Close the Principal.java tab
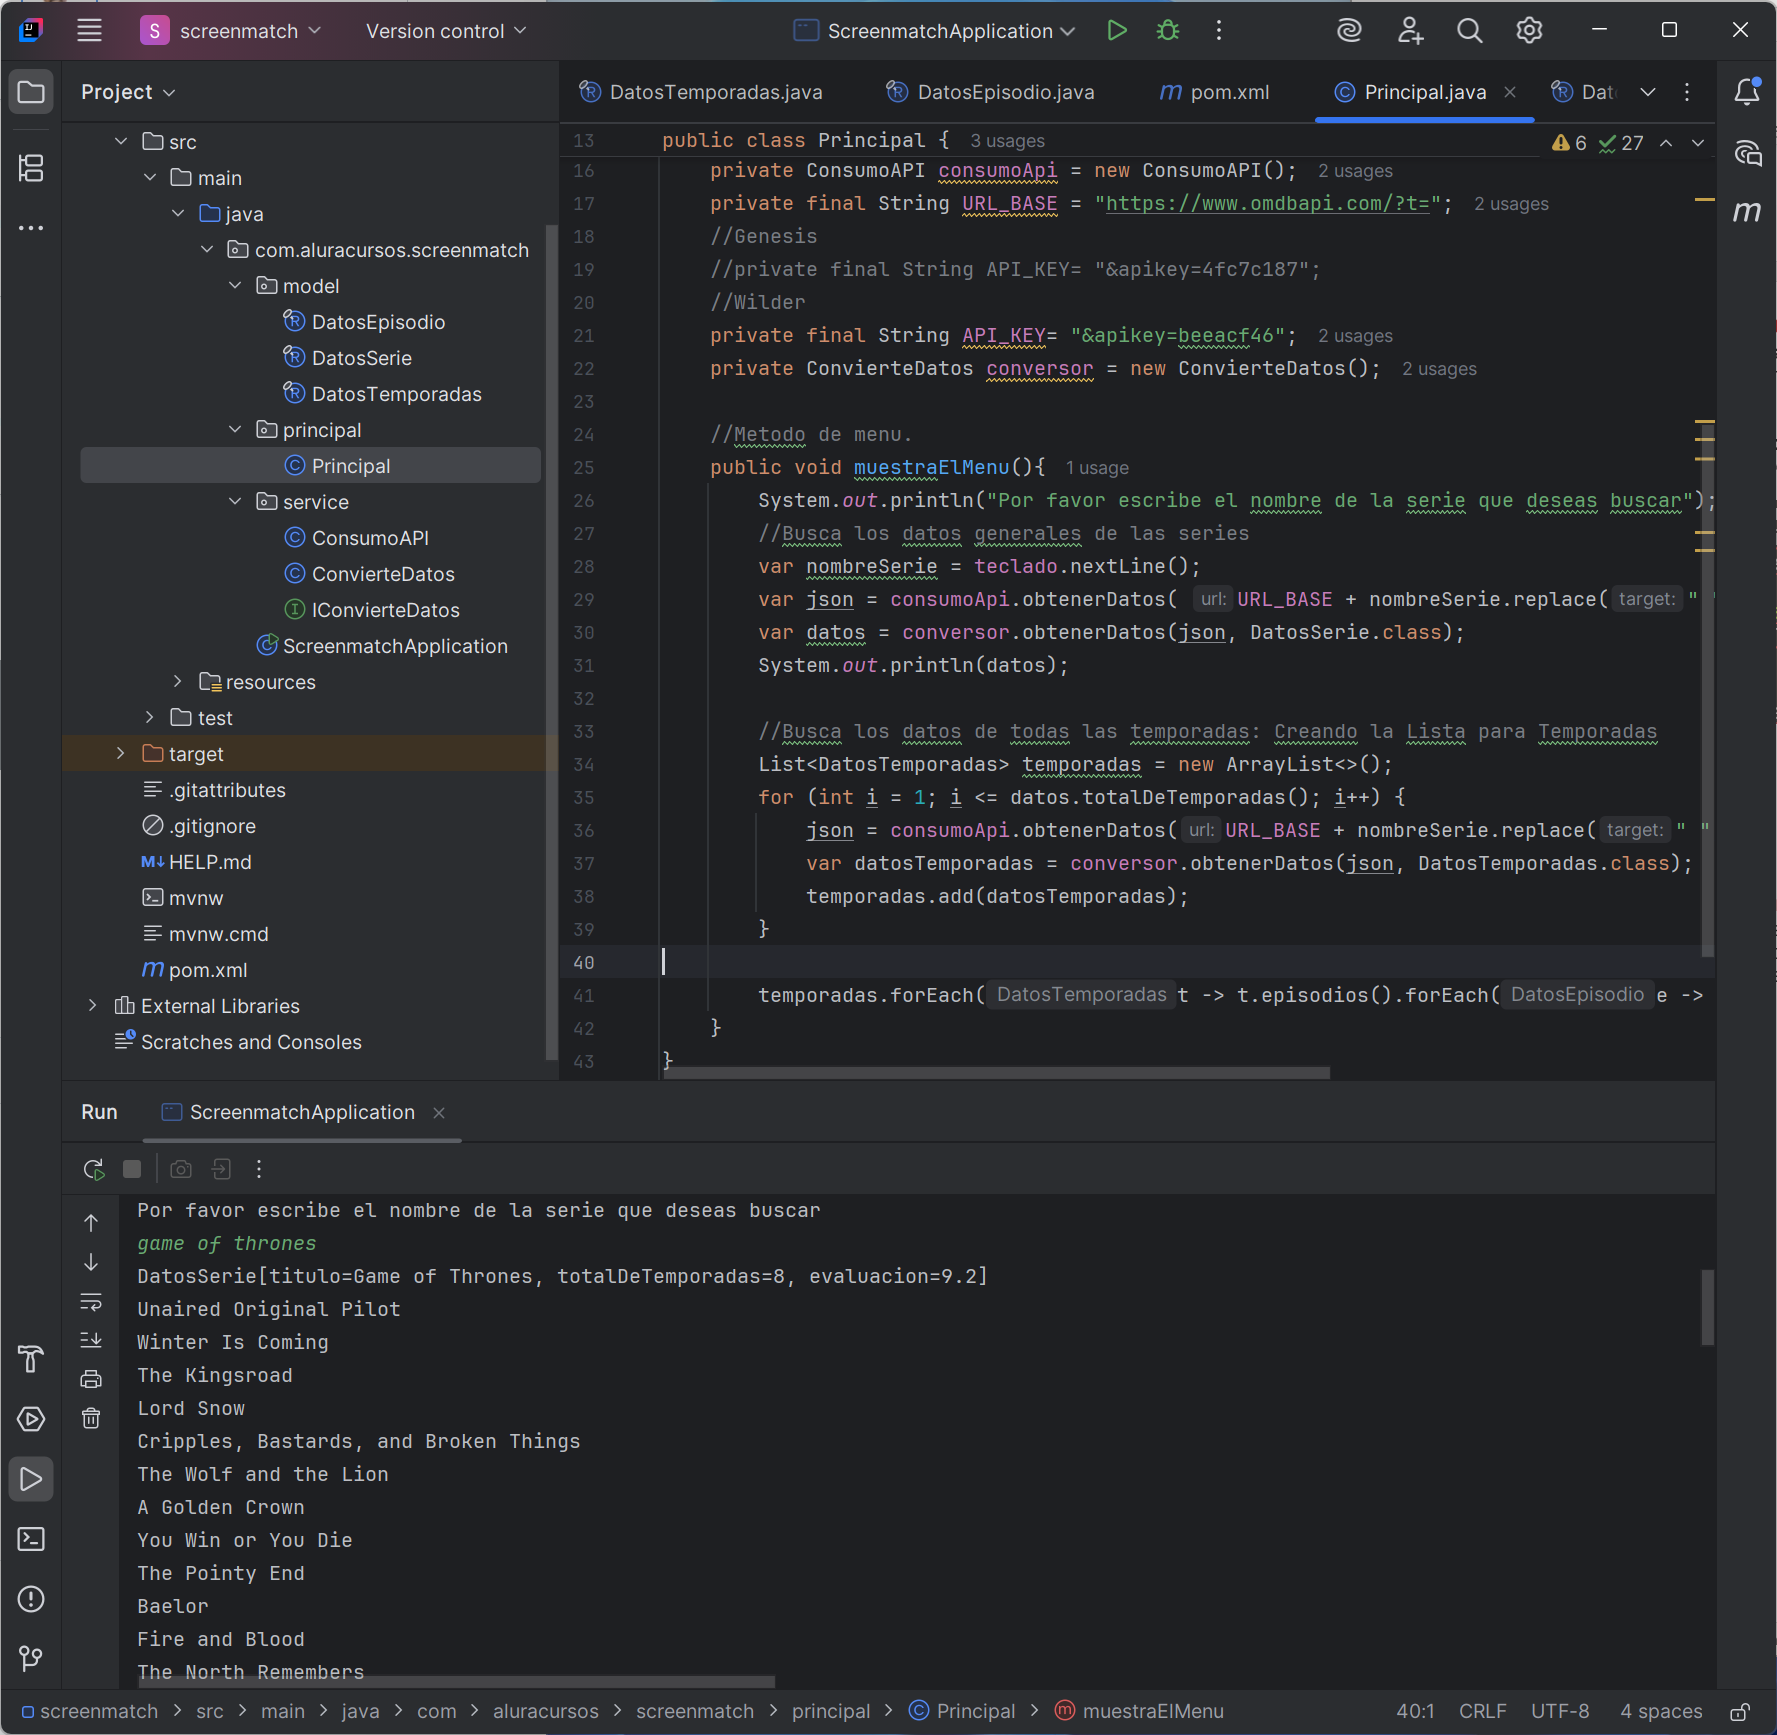This screenshot has height=1735, width=1777. point(1510,92)
